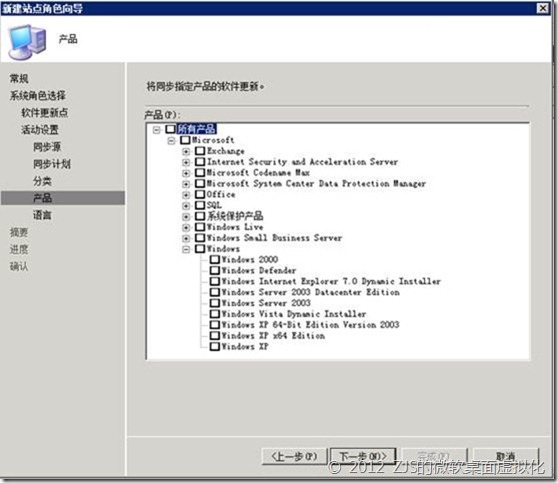The height and width of the screenshot is (483, 558).
Task: Tick the Windows Small Business Server checkbox
Action: [200, 238]
